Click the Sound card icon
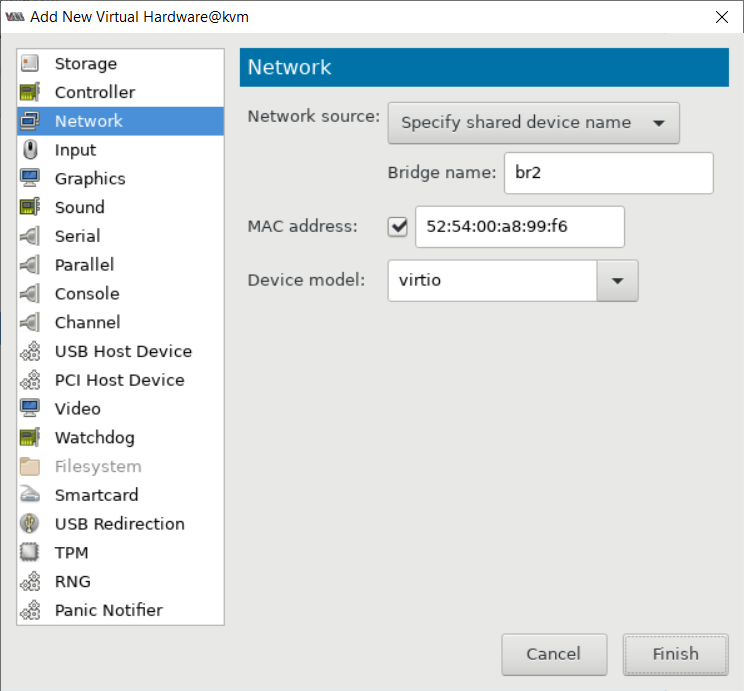 pos(30,207)
